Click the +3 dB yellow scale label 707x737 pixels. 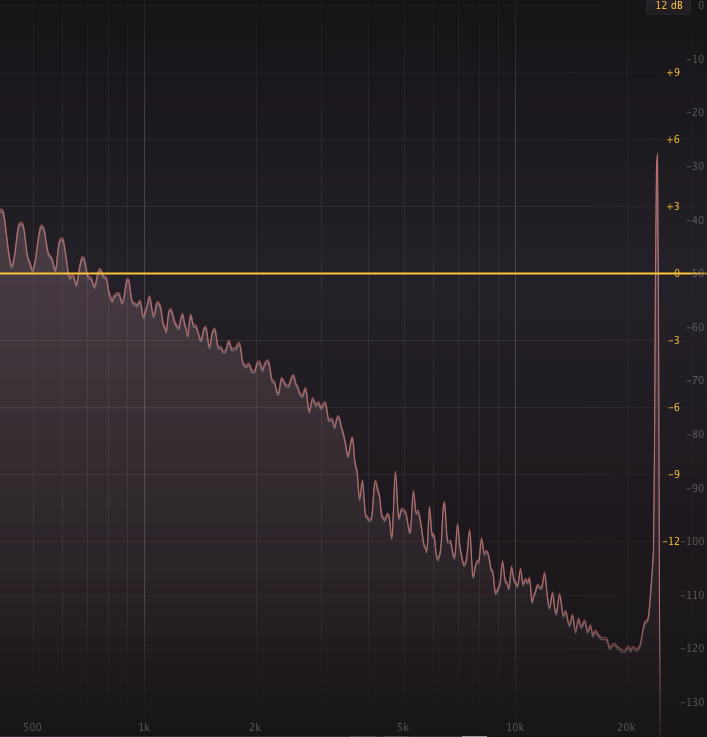click(673, 207)
